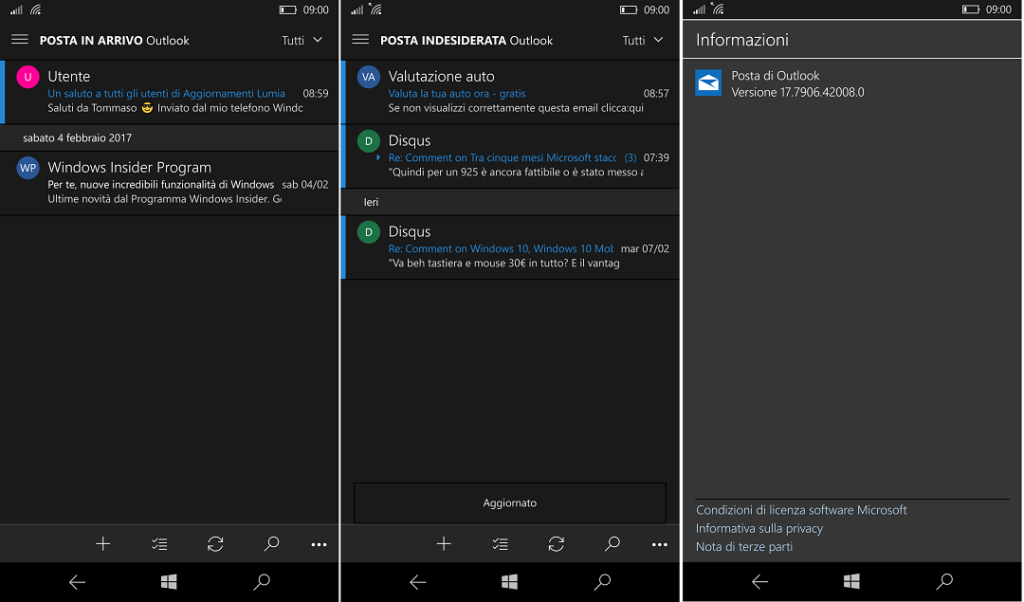Tap battery indicator on Informazioni phone
1024x602 pixels.
[970, 9]
